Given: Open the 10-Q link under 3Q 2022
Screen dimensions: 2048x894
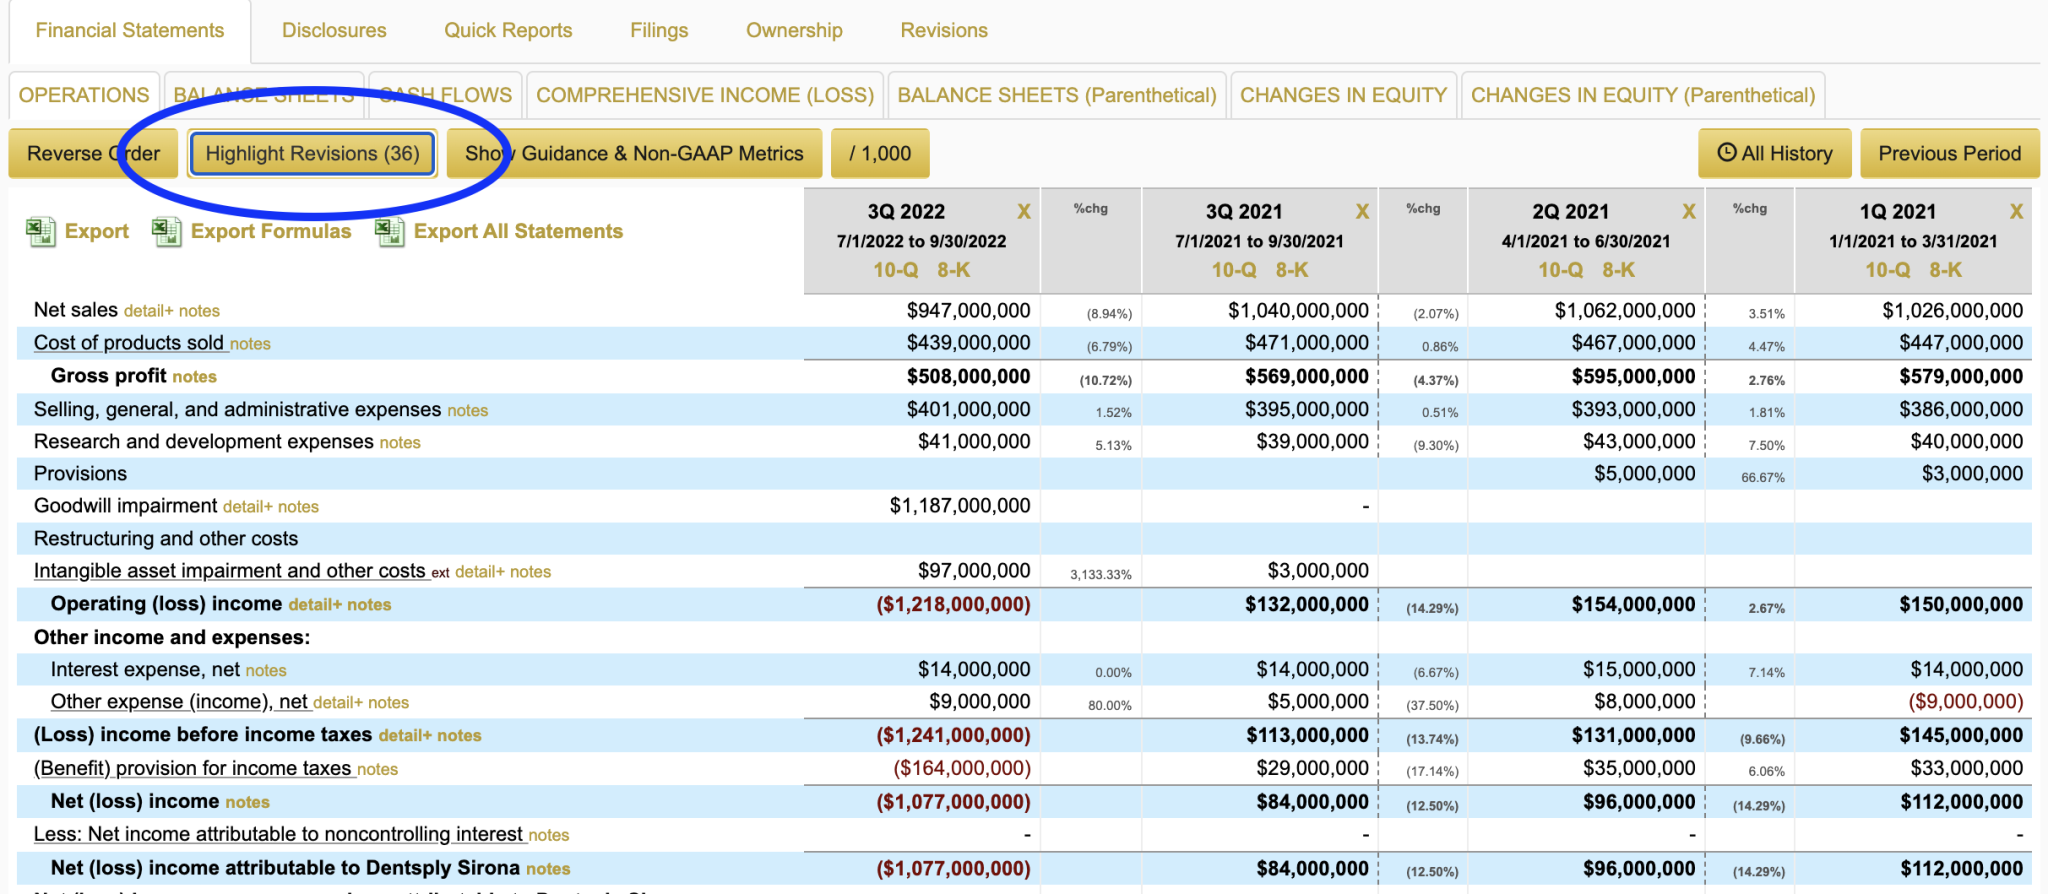Looking at the screenshot, I should click(895, 270).
